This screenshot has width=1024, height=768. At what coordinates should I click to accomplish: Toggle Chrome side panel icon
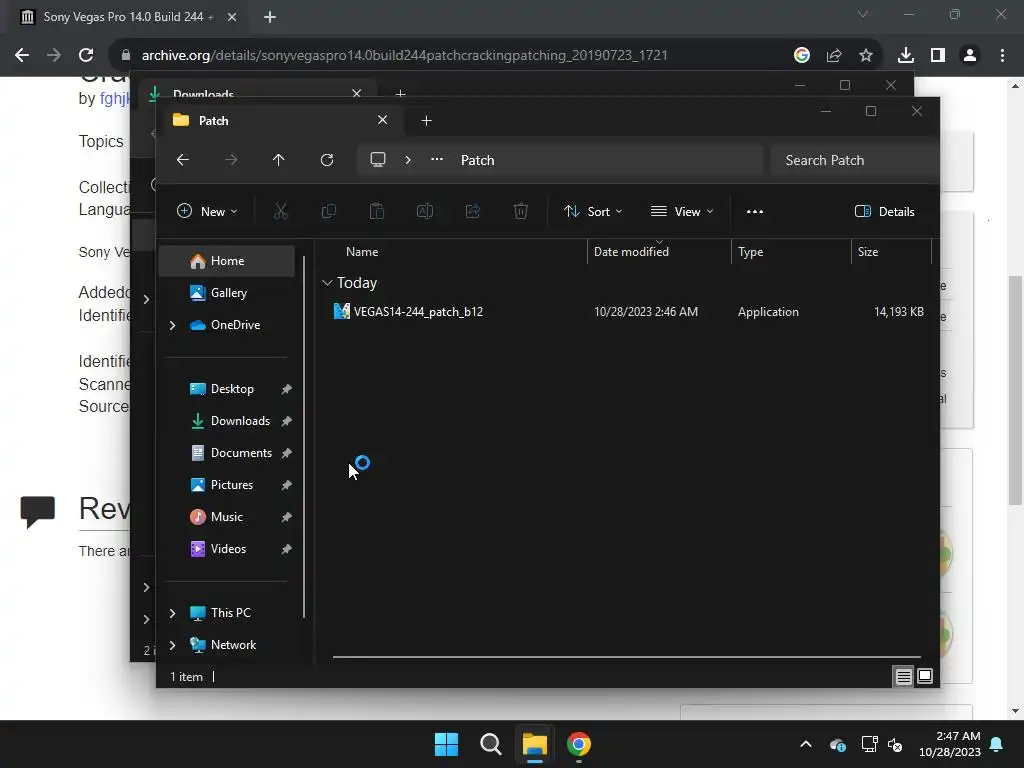click(x=938, y=56)
